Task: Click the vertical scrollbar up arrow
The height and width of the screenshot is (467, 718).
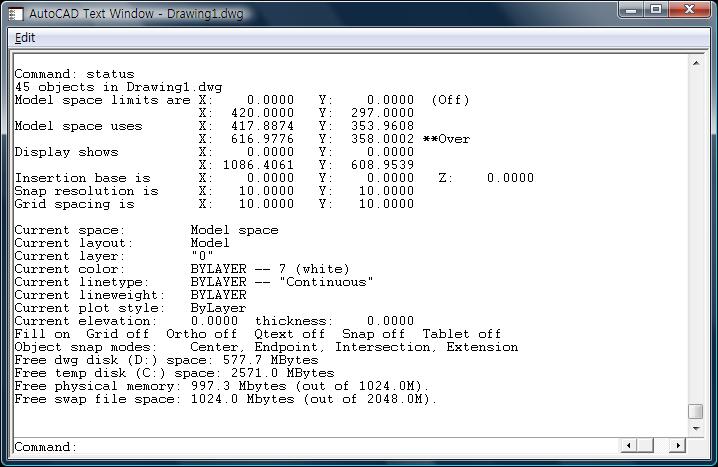Action: point(696,63)
